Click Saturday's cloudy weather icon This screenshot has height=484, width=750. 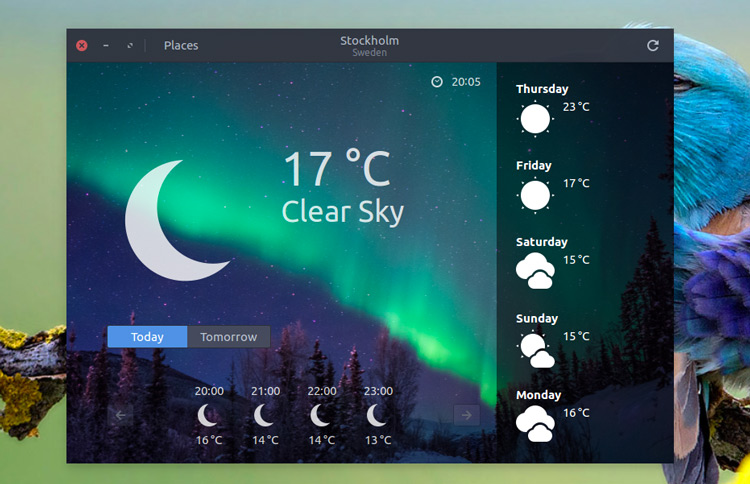coord(535,271)
